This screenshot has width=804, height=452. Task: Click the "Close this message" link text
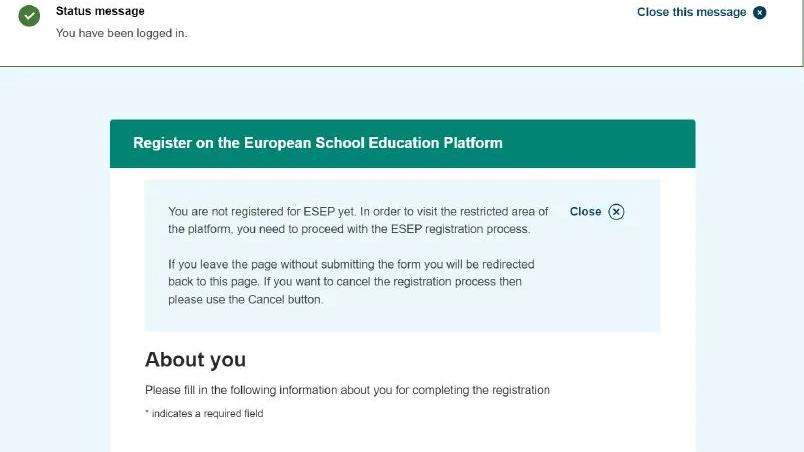[691, 12]
